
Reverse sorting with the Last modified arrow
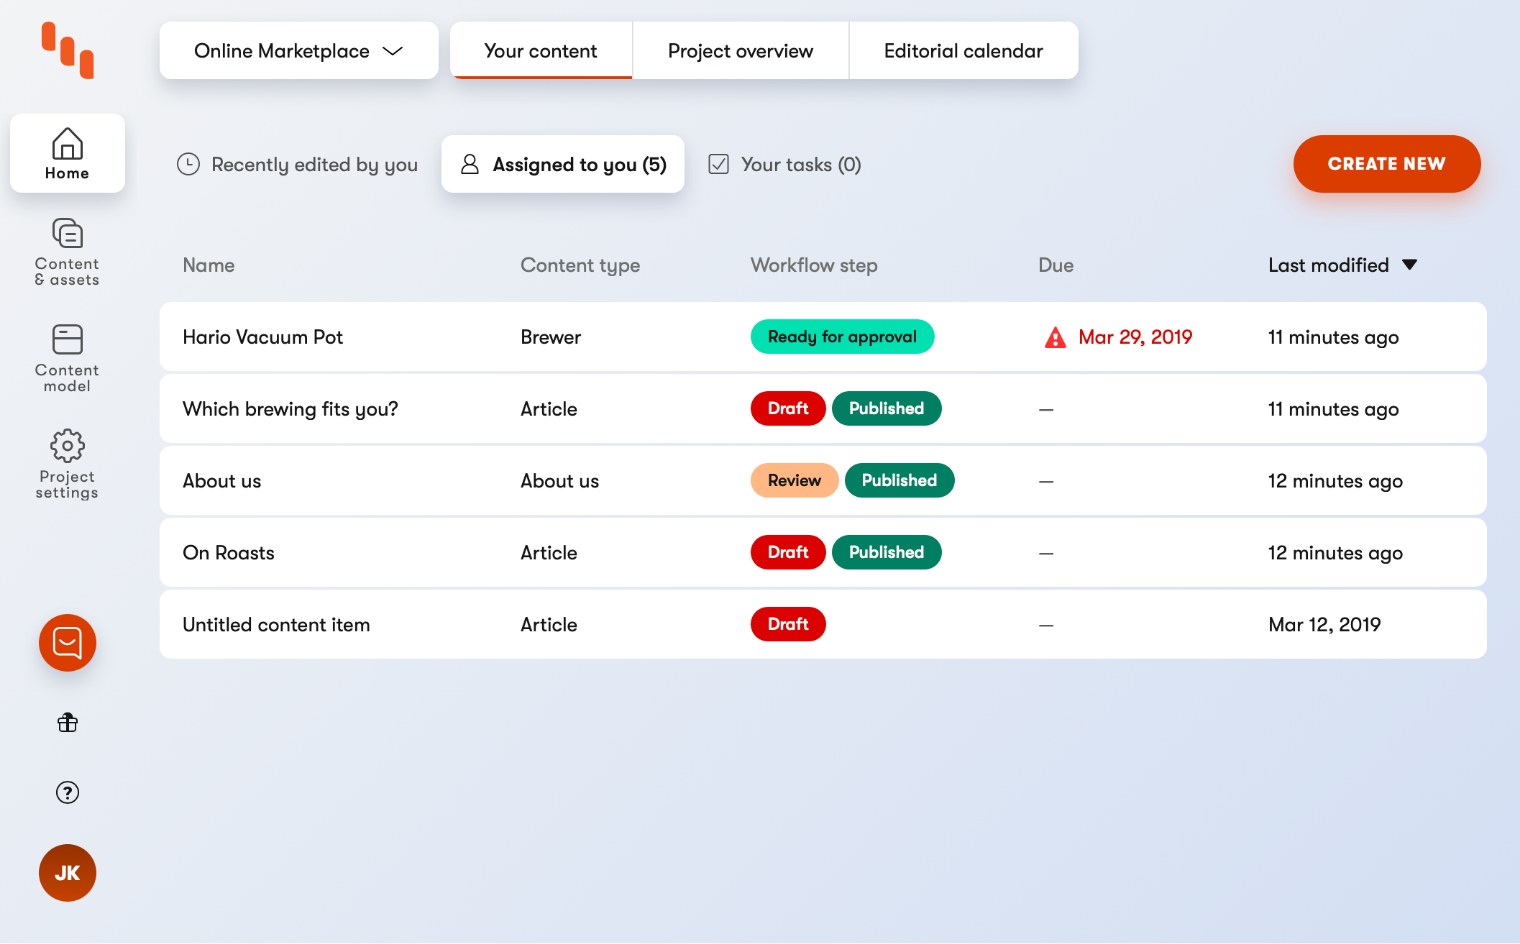tap(1410, 265)
